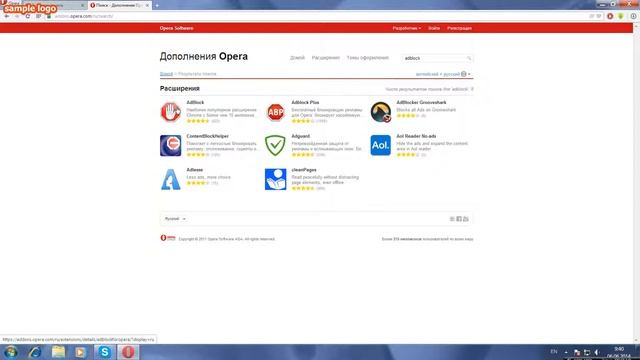Click the red extension icon in toolbar
The image size is (640, 360).
coord(610,16)
